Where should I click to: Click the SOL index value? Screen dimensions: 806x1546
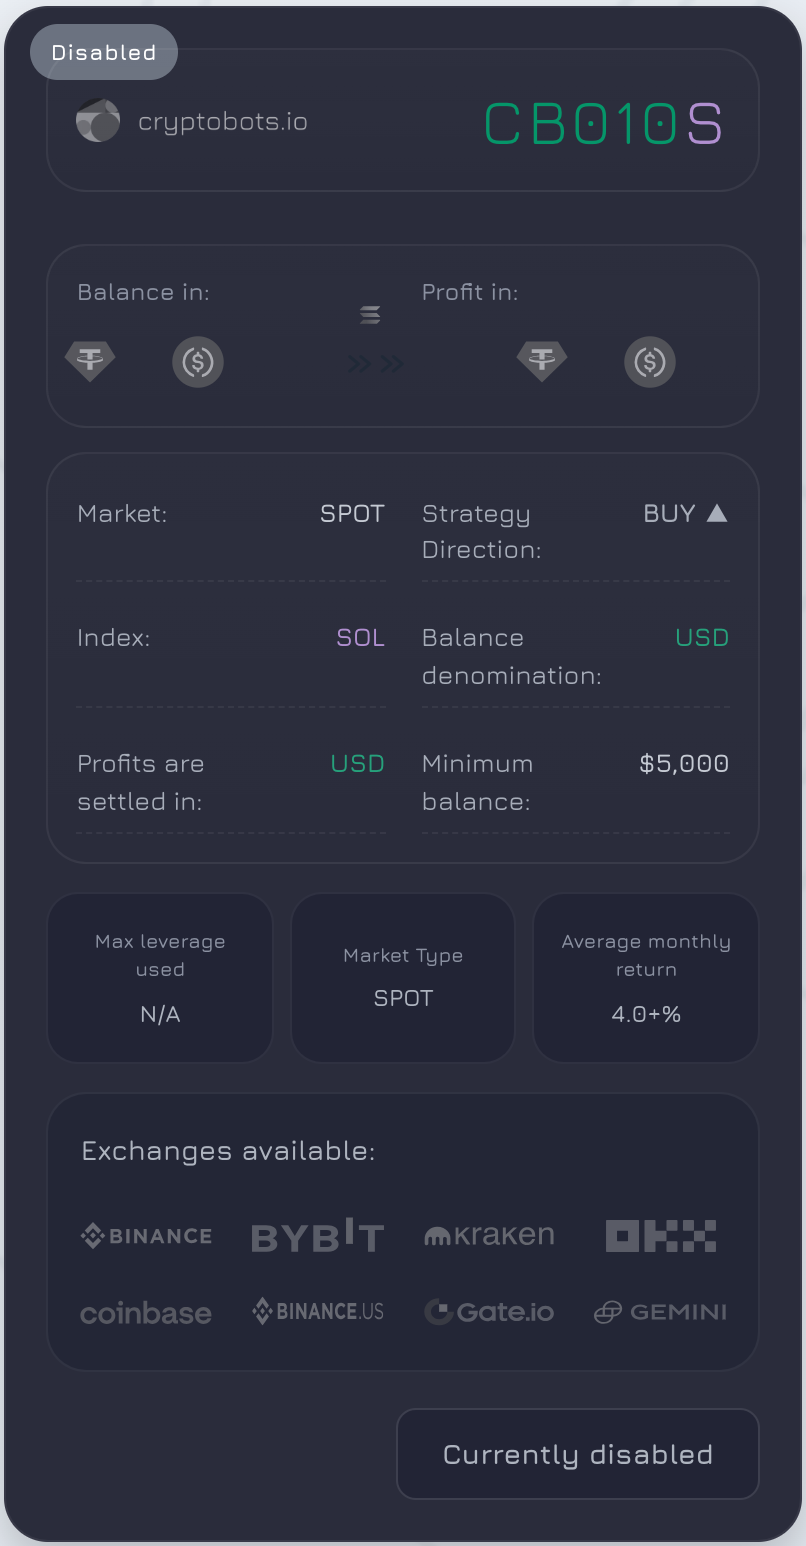[360, 638]
